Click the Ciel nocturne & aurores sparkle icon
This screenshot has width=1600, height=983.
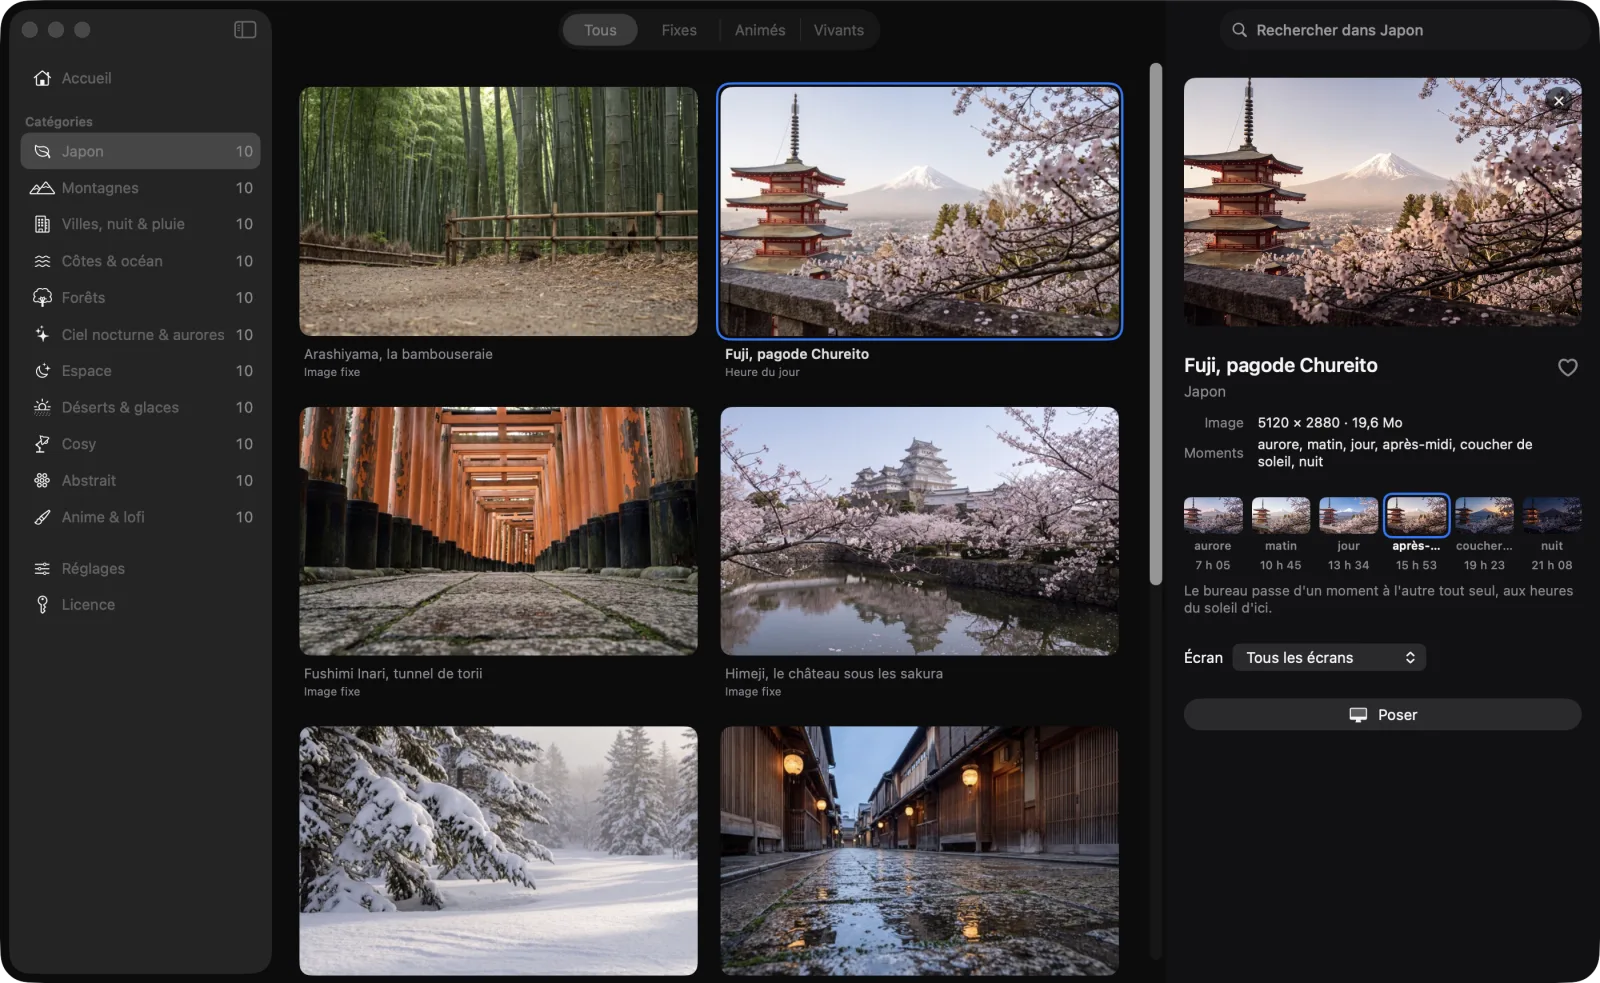tap(42, 334)
